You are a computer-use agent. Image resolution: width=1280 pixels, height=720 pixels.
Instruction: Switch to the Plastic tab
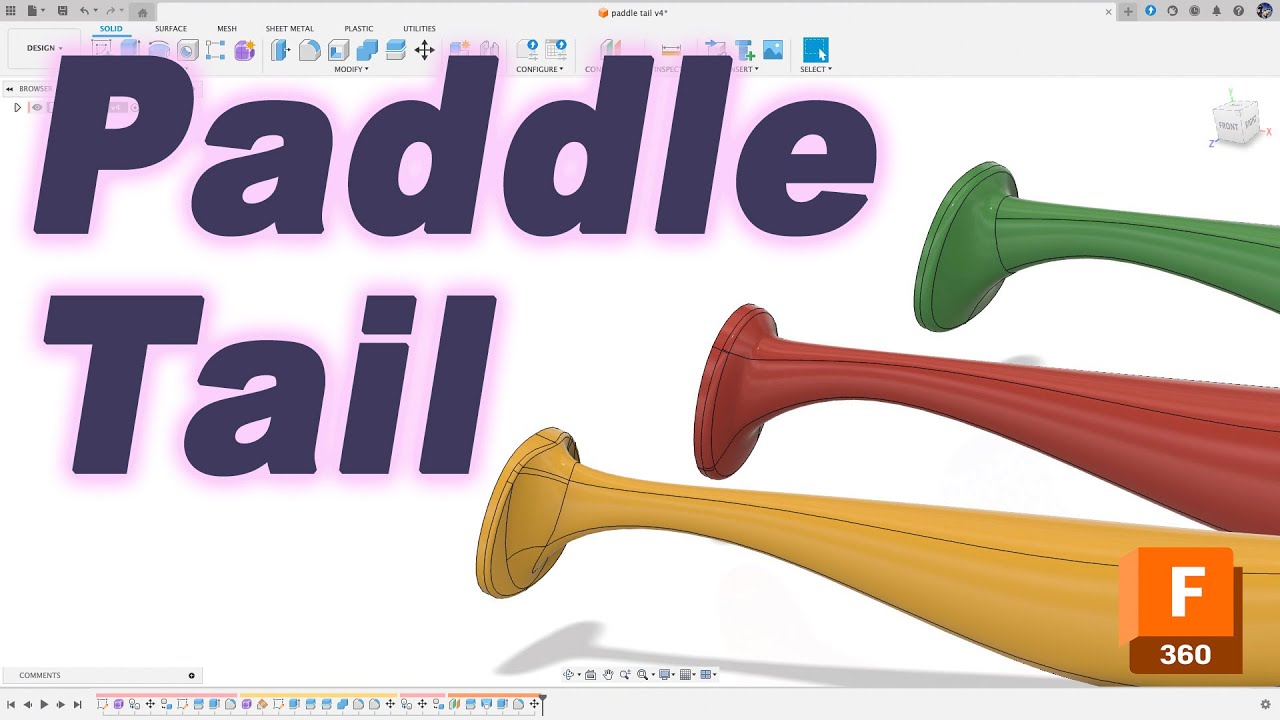[x=359, y=29]
